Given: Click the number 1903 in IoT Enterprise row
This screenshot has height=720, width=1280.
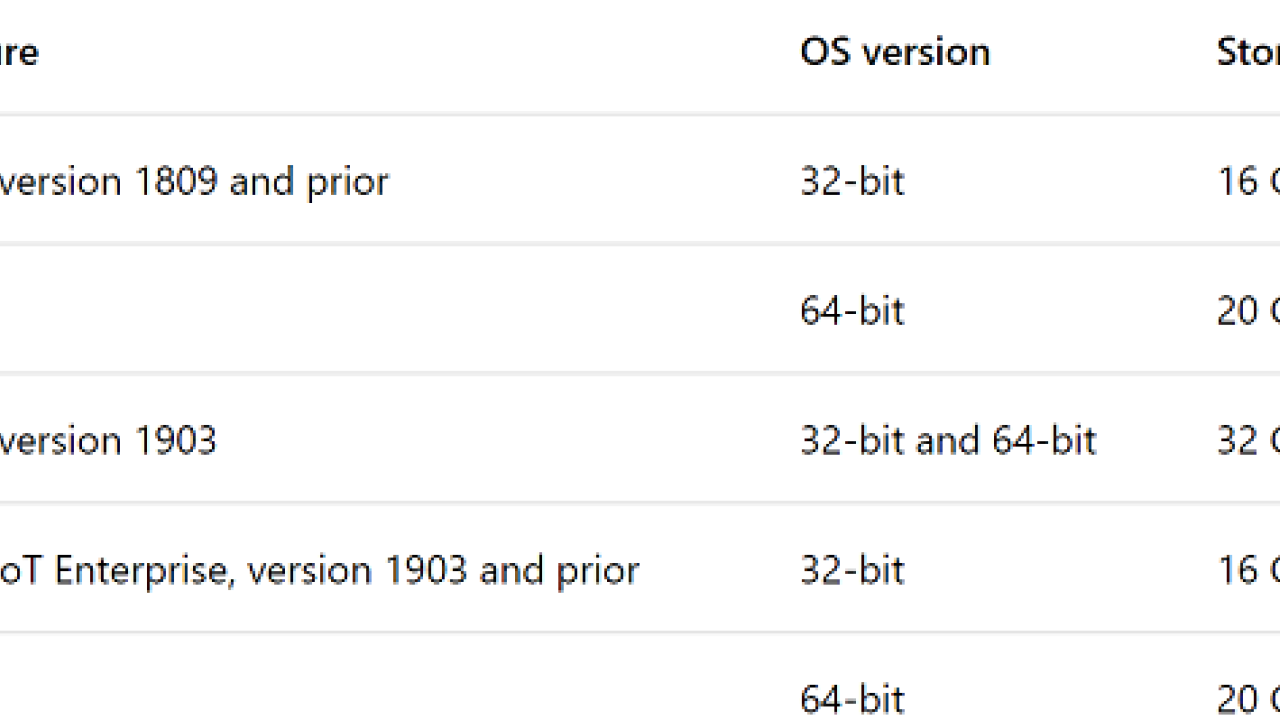Looking at the screenshot, I should click(x=426, y=570).
